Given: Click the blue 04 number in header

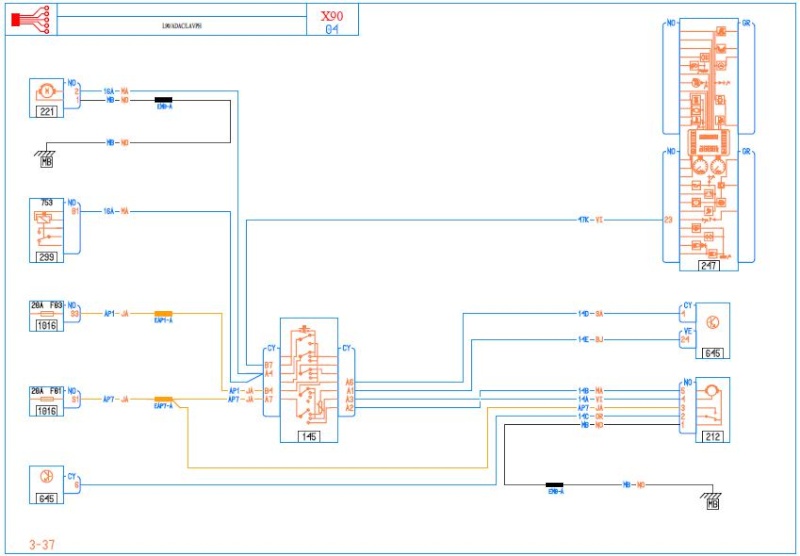Looking at the screenshot, I should pyautogui.click(x=332, y=29).
